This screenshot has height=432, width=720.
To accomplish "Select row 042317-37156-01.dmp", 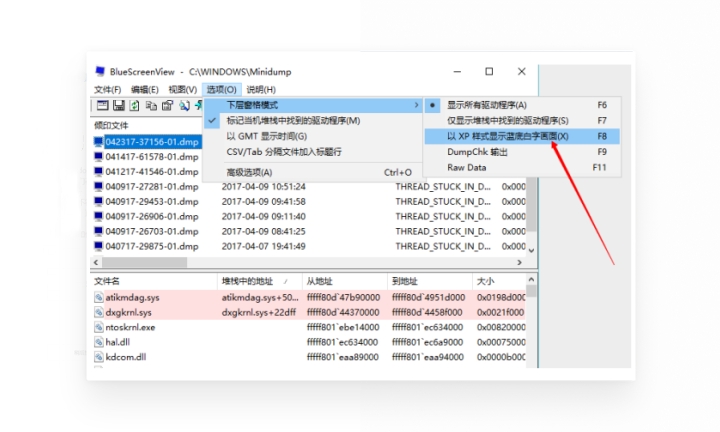I will pyautogui.click(x=152, y=142).
